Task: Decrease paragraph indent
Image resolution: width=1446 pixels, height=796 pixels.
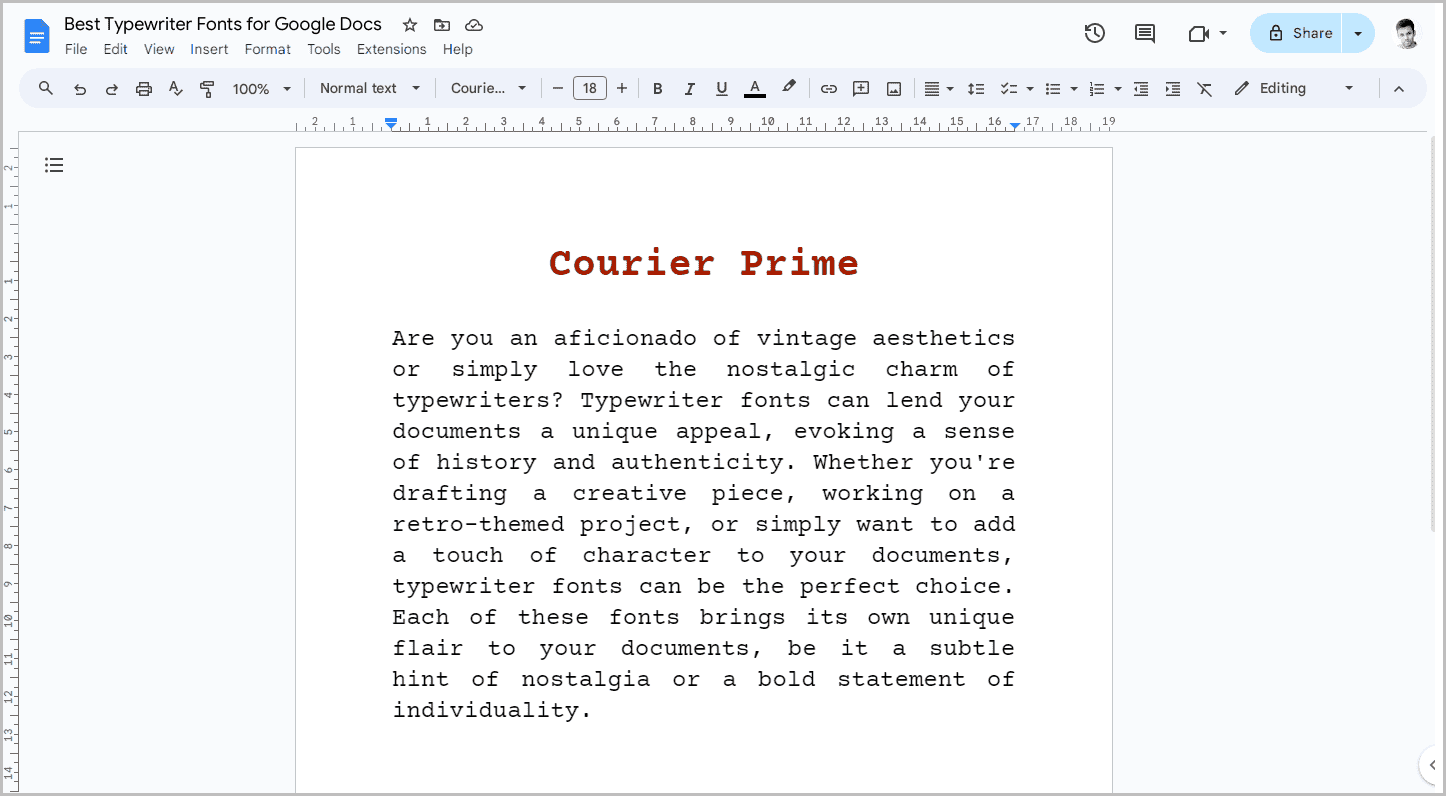Action: tap(1141, 89)
